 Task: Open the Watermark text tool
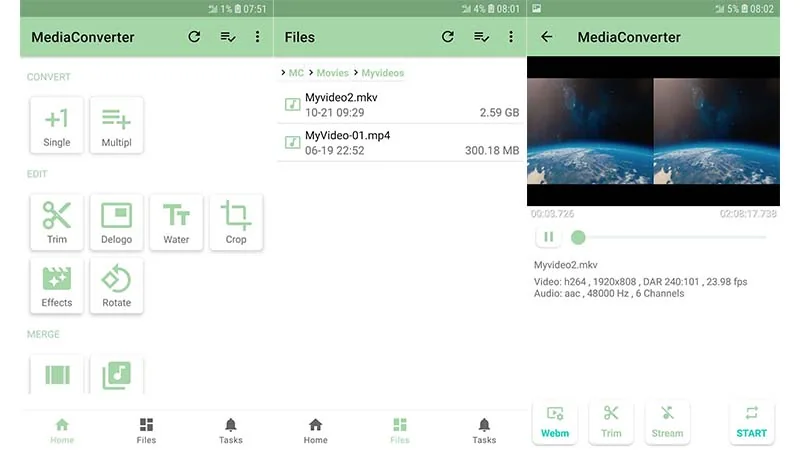(x=176, y=222)
